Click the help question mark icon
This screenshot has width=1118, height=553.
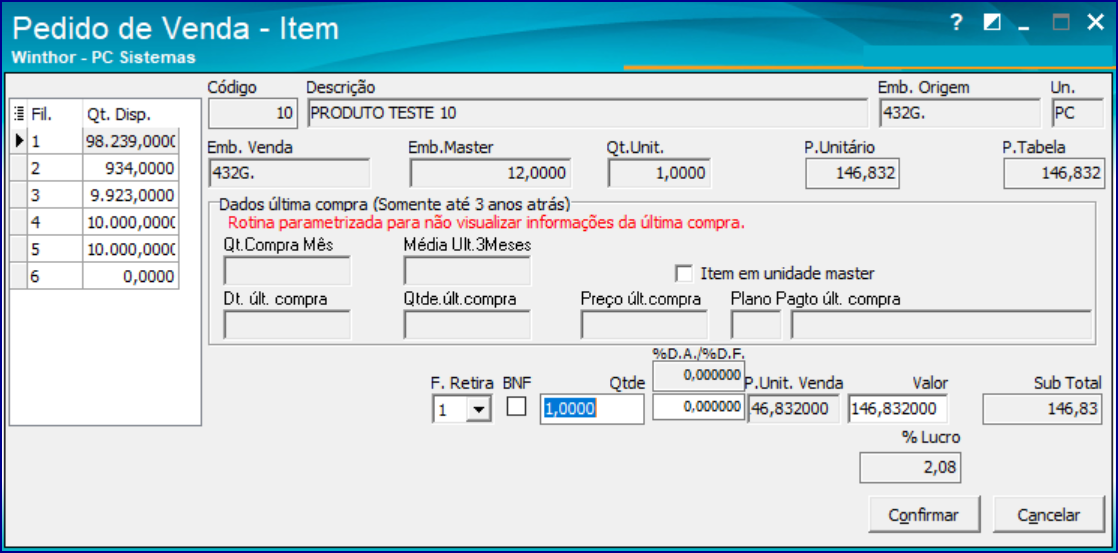tap(957, 23)
